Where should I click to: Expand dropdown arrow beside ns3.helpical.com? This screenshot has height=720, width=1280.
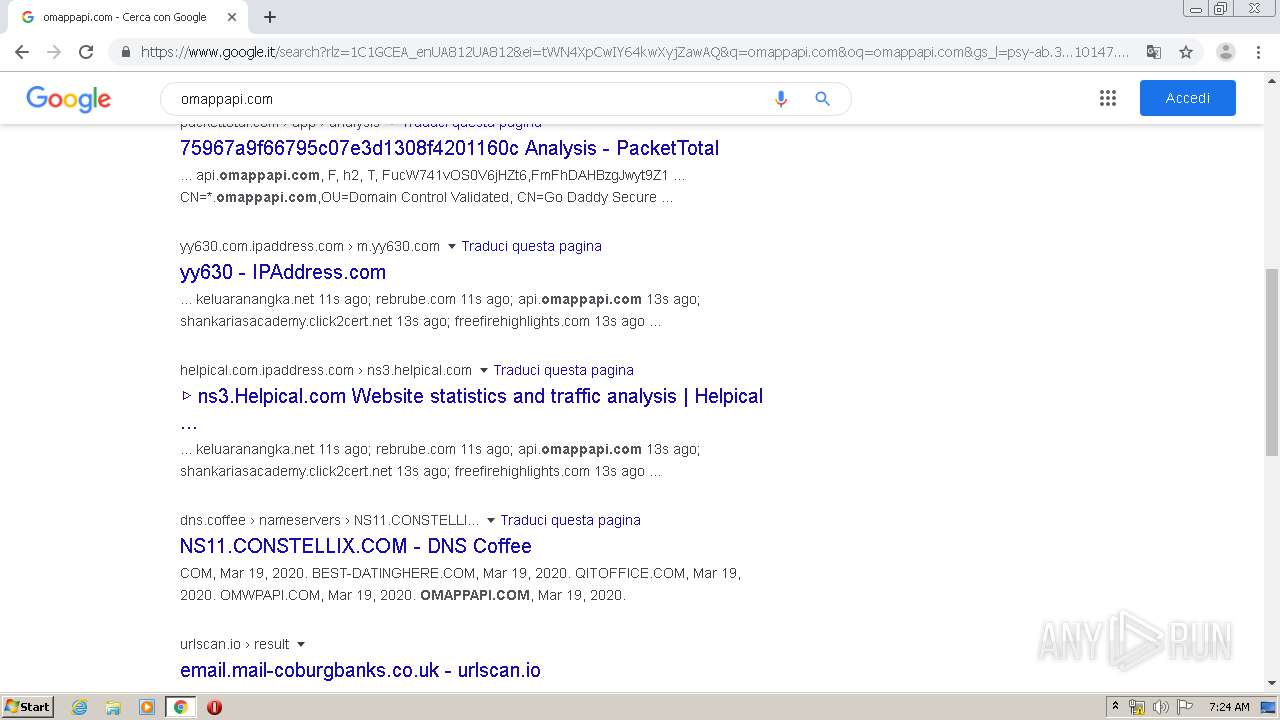pyautogui.click(x=483, y=370)
